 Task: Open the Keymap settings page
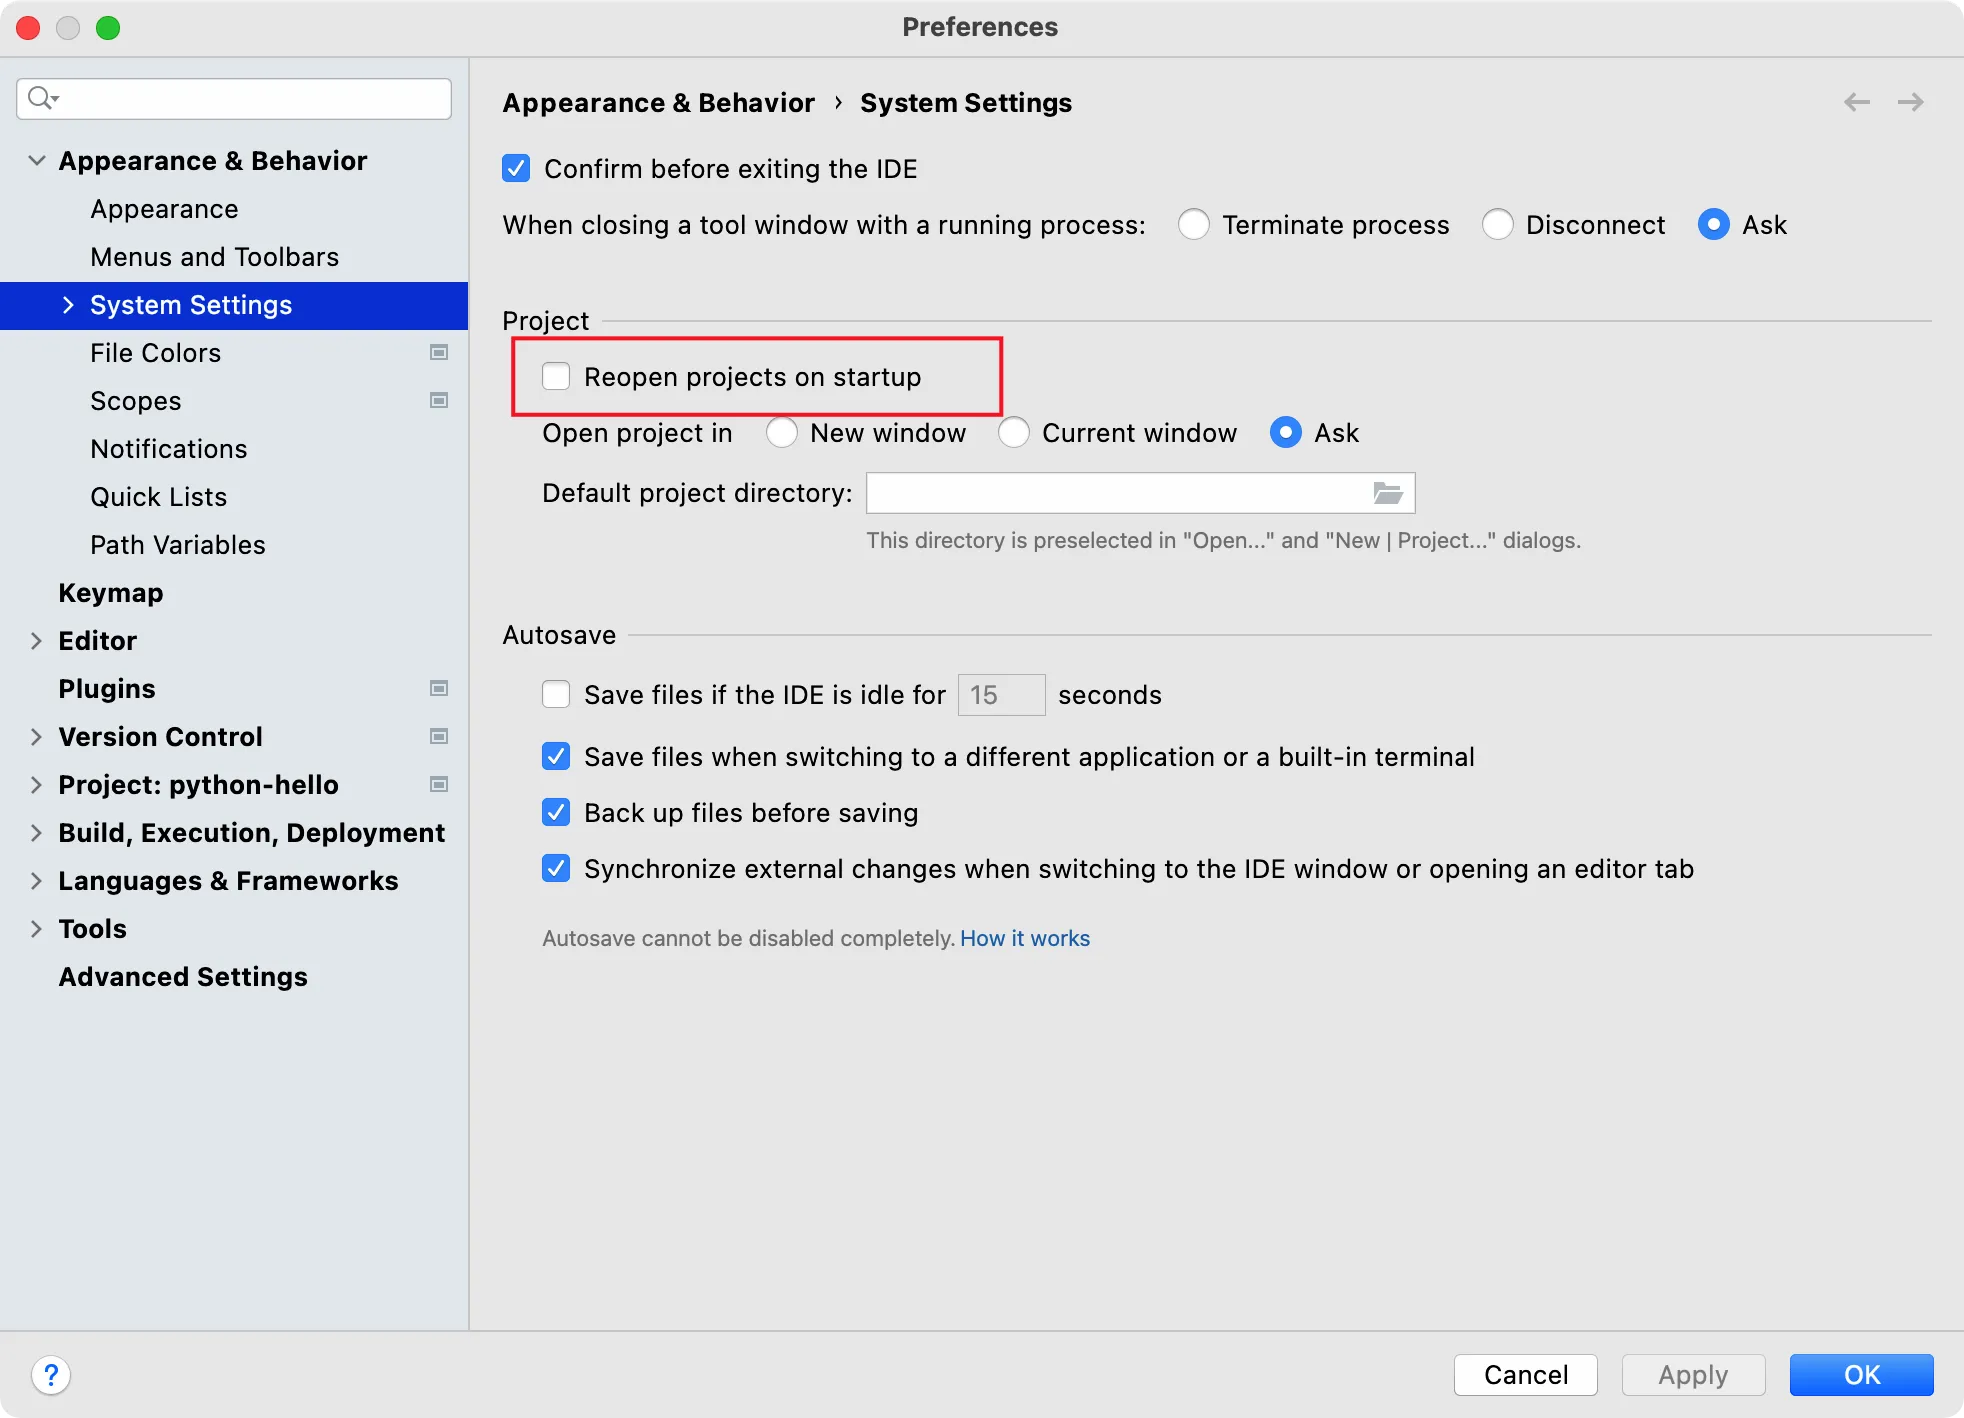(x=110, y=593)
